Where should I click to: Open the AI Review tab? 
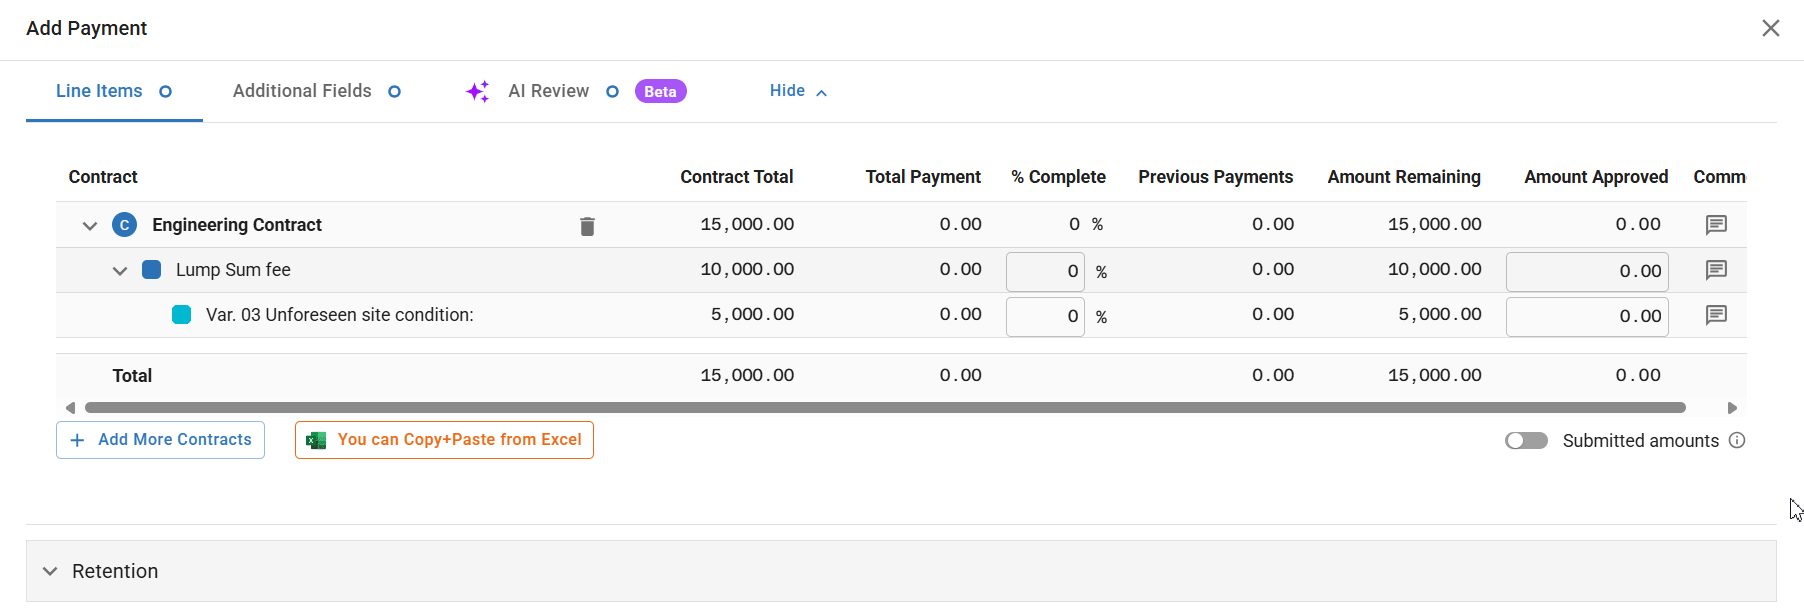click(x=548, y=91)
